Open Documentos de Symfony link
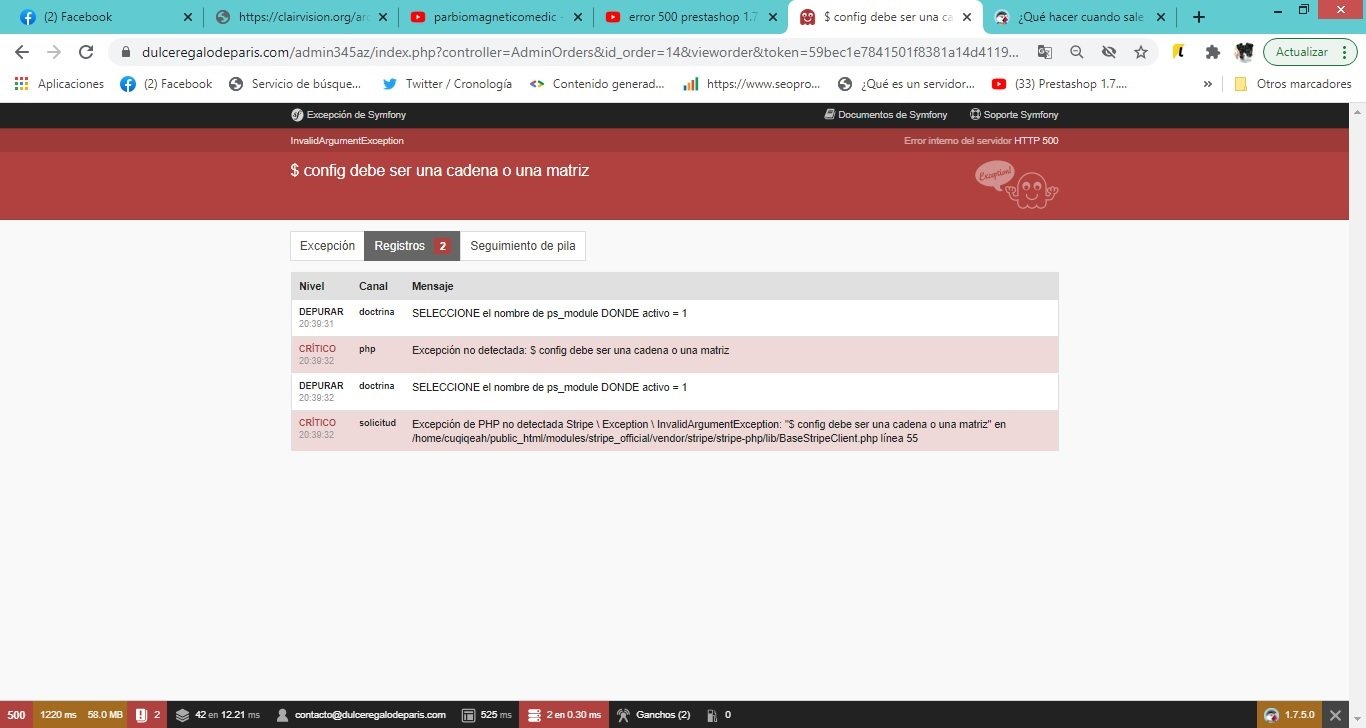The image size is (1366, 728). click(885, 115)
